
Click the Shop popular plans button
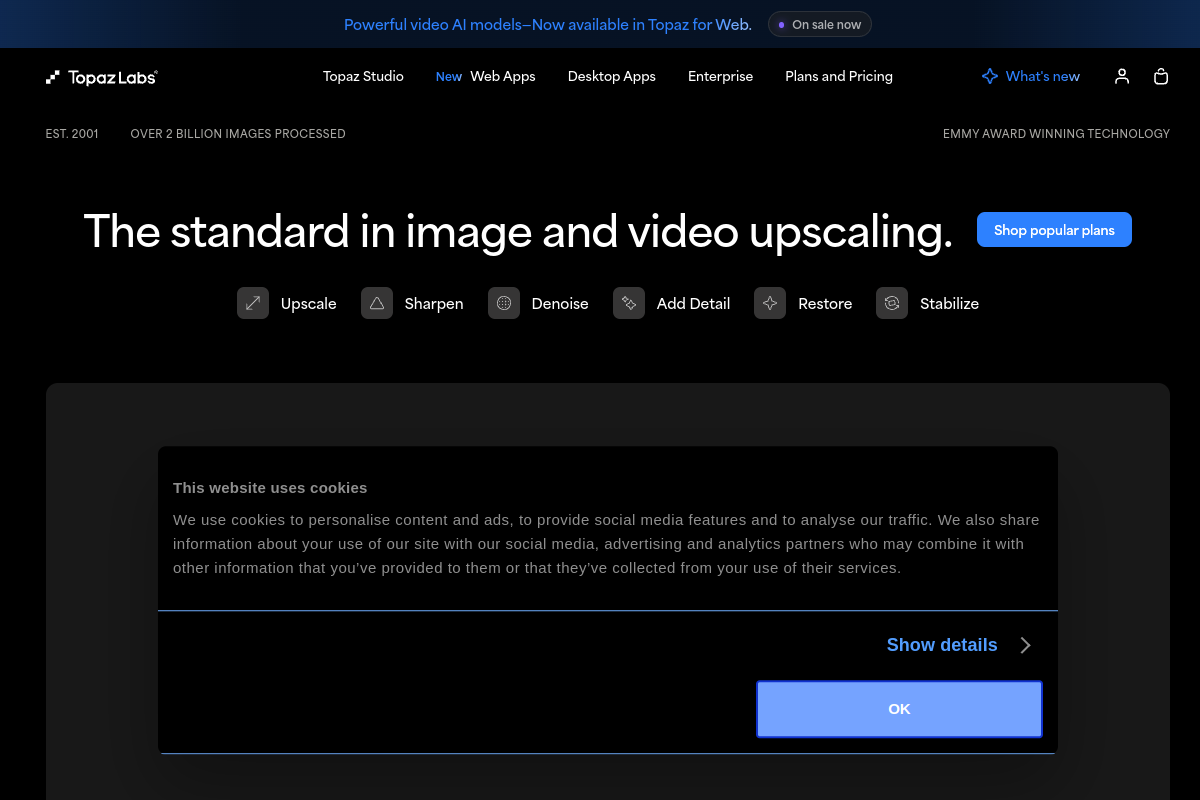(1054, 230)
